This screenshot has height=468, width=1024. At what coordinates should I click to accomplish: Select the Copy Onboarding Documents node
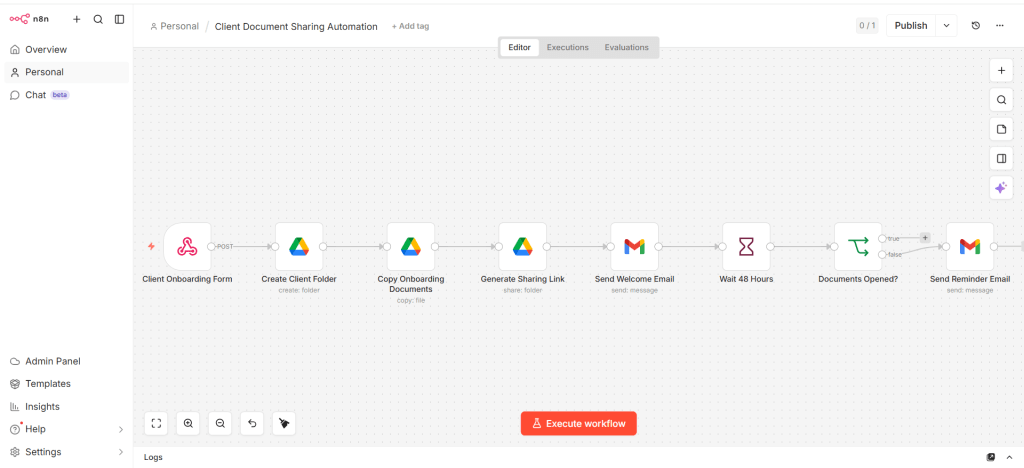point(411,247)
